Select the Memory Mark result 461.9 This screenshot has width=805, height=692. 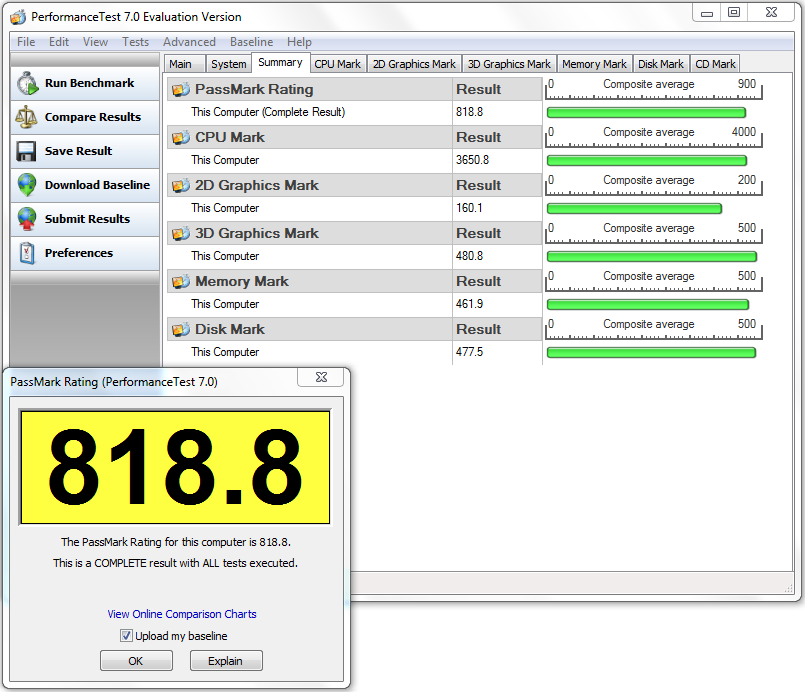tap(469, 304)
